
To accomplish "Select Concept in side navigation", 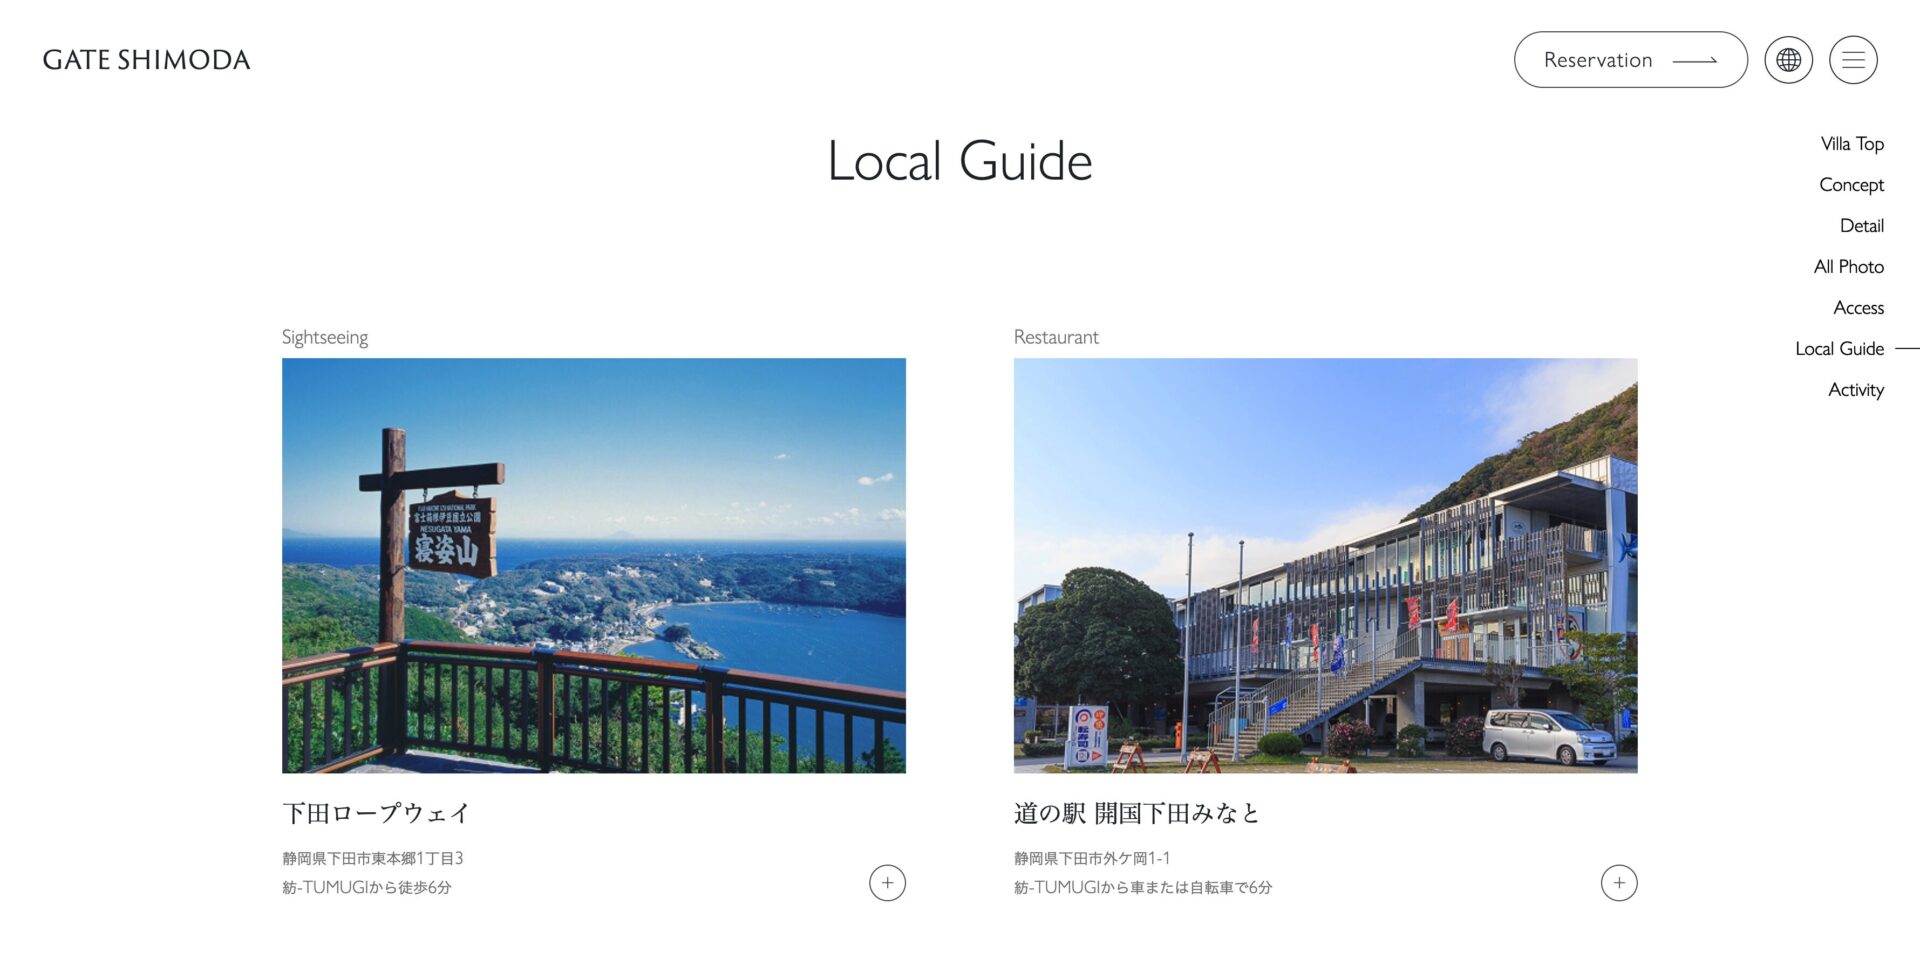I will (x=1851, y=185).
